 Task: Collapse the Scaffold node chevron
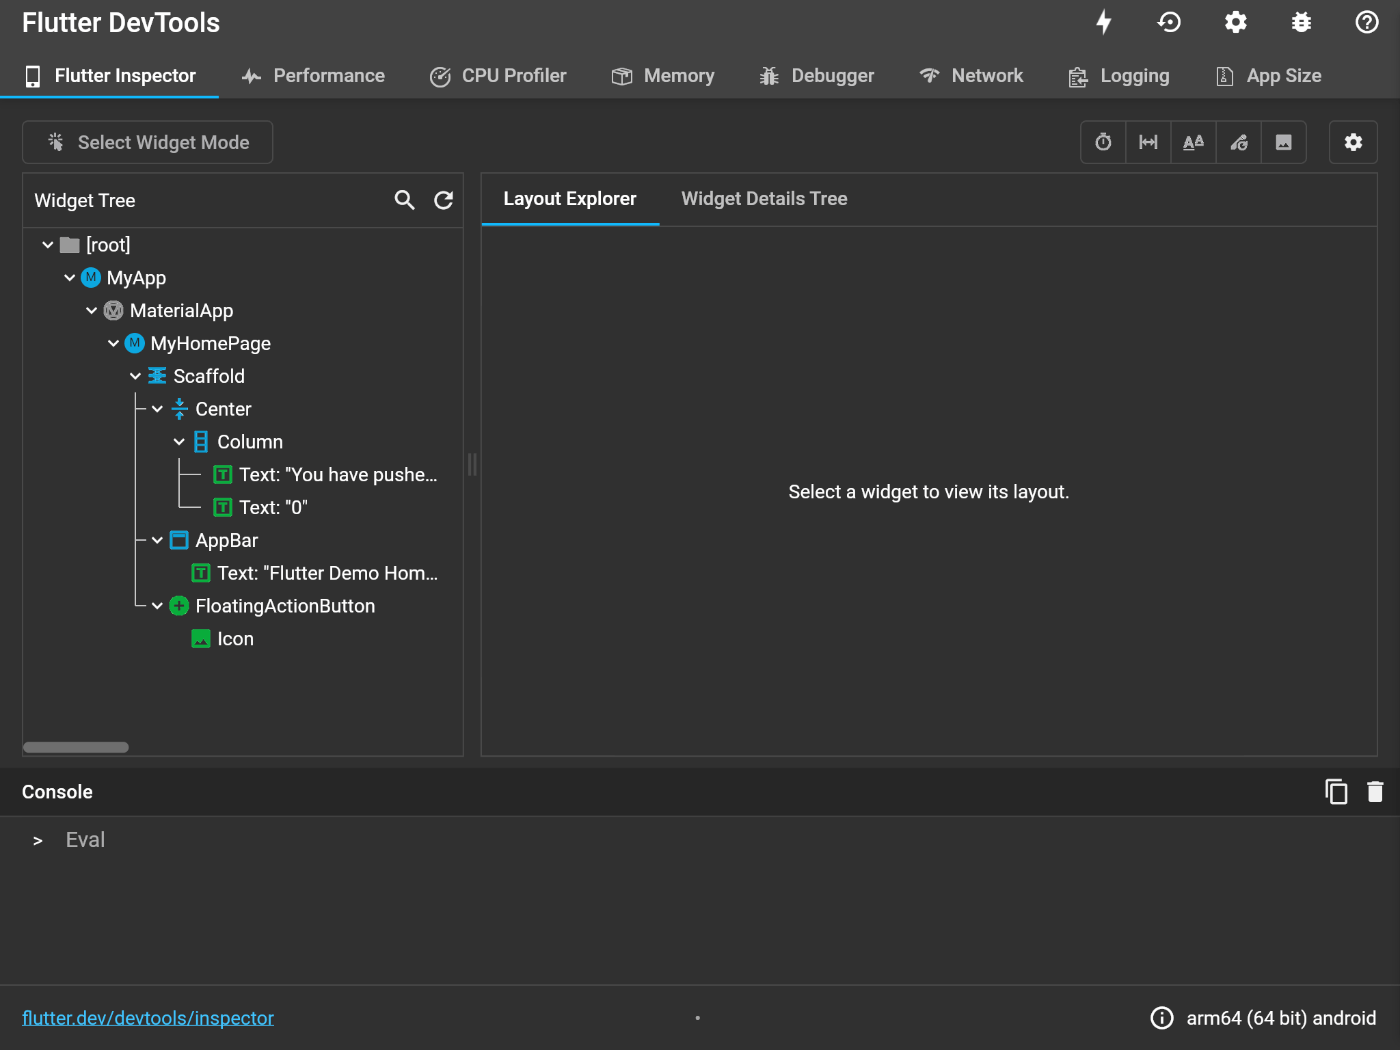point(135,376)
